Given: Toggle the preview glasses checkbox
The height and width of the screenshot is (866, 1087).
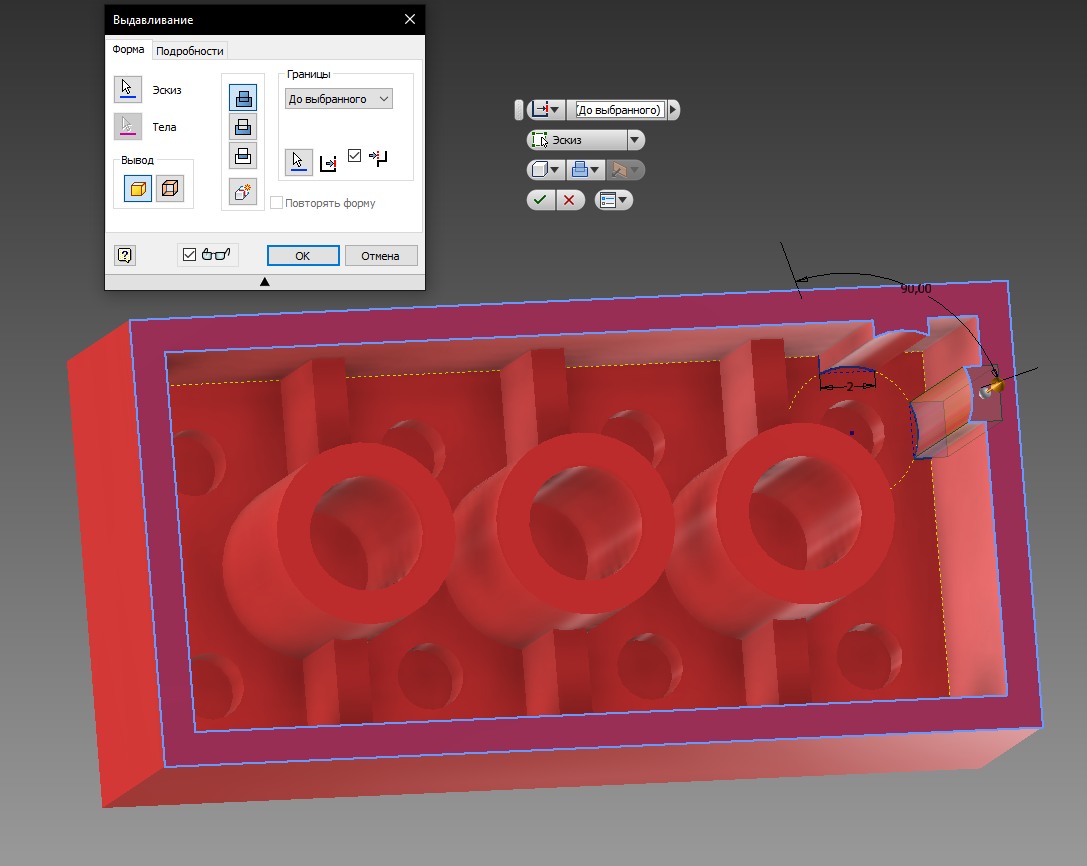Looking at the screenshot, I should coord(191,255).
